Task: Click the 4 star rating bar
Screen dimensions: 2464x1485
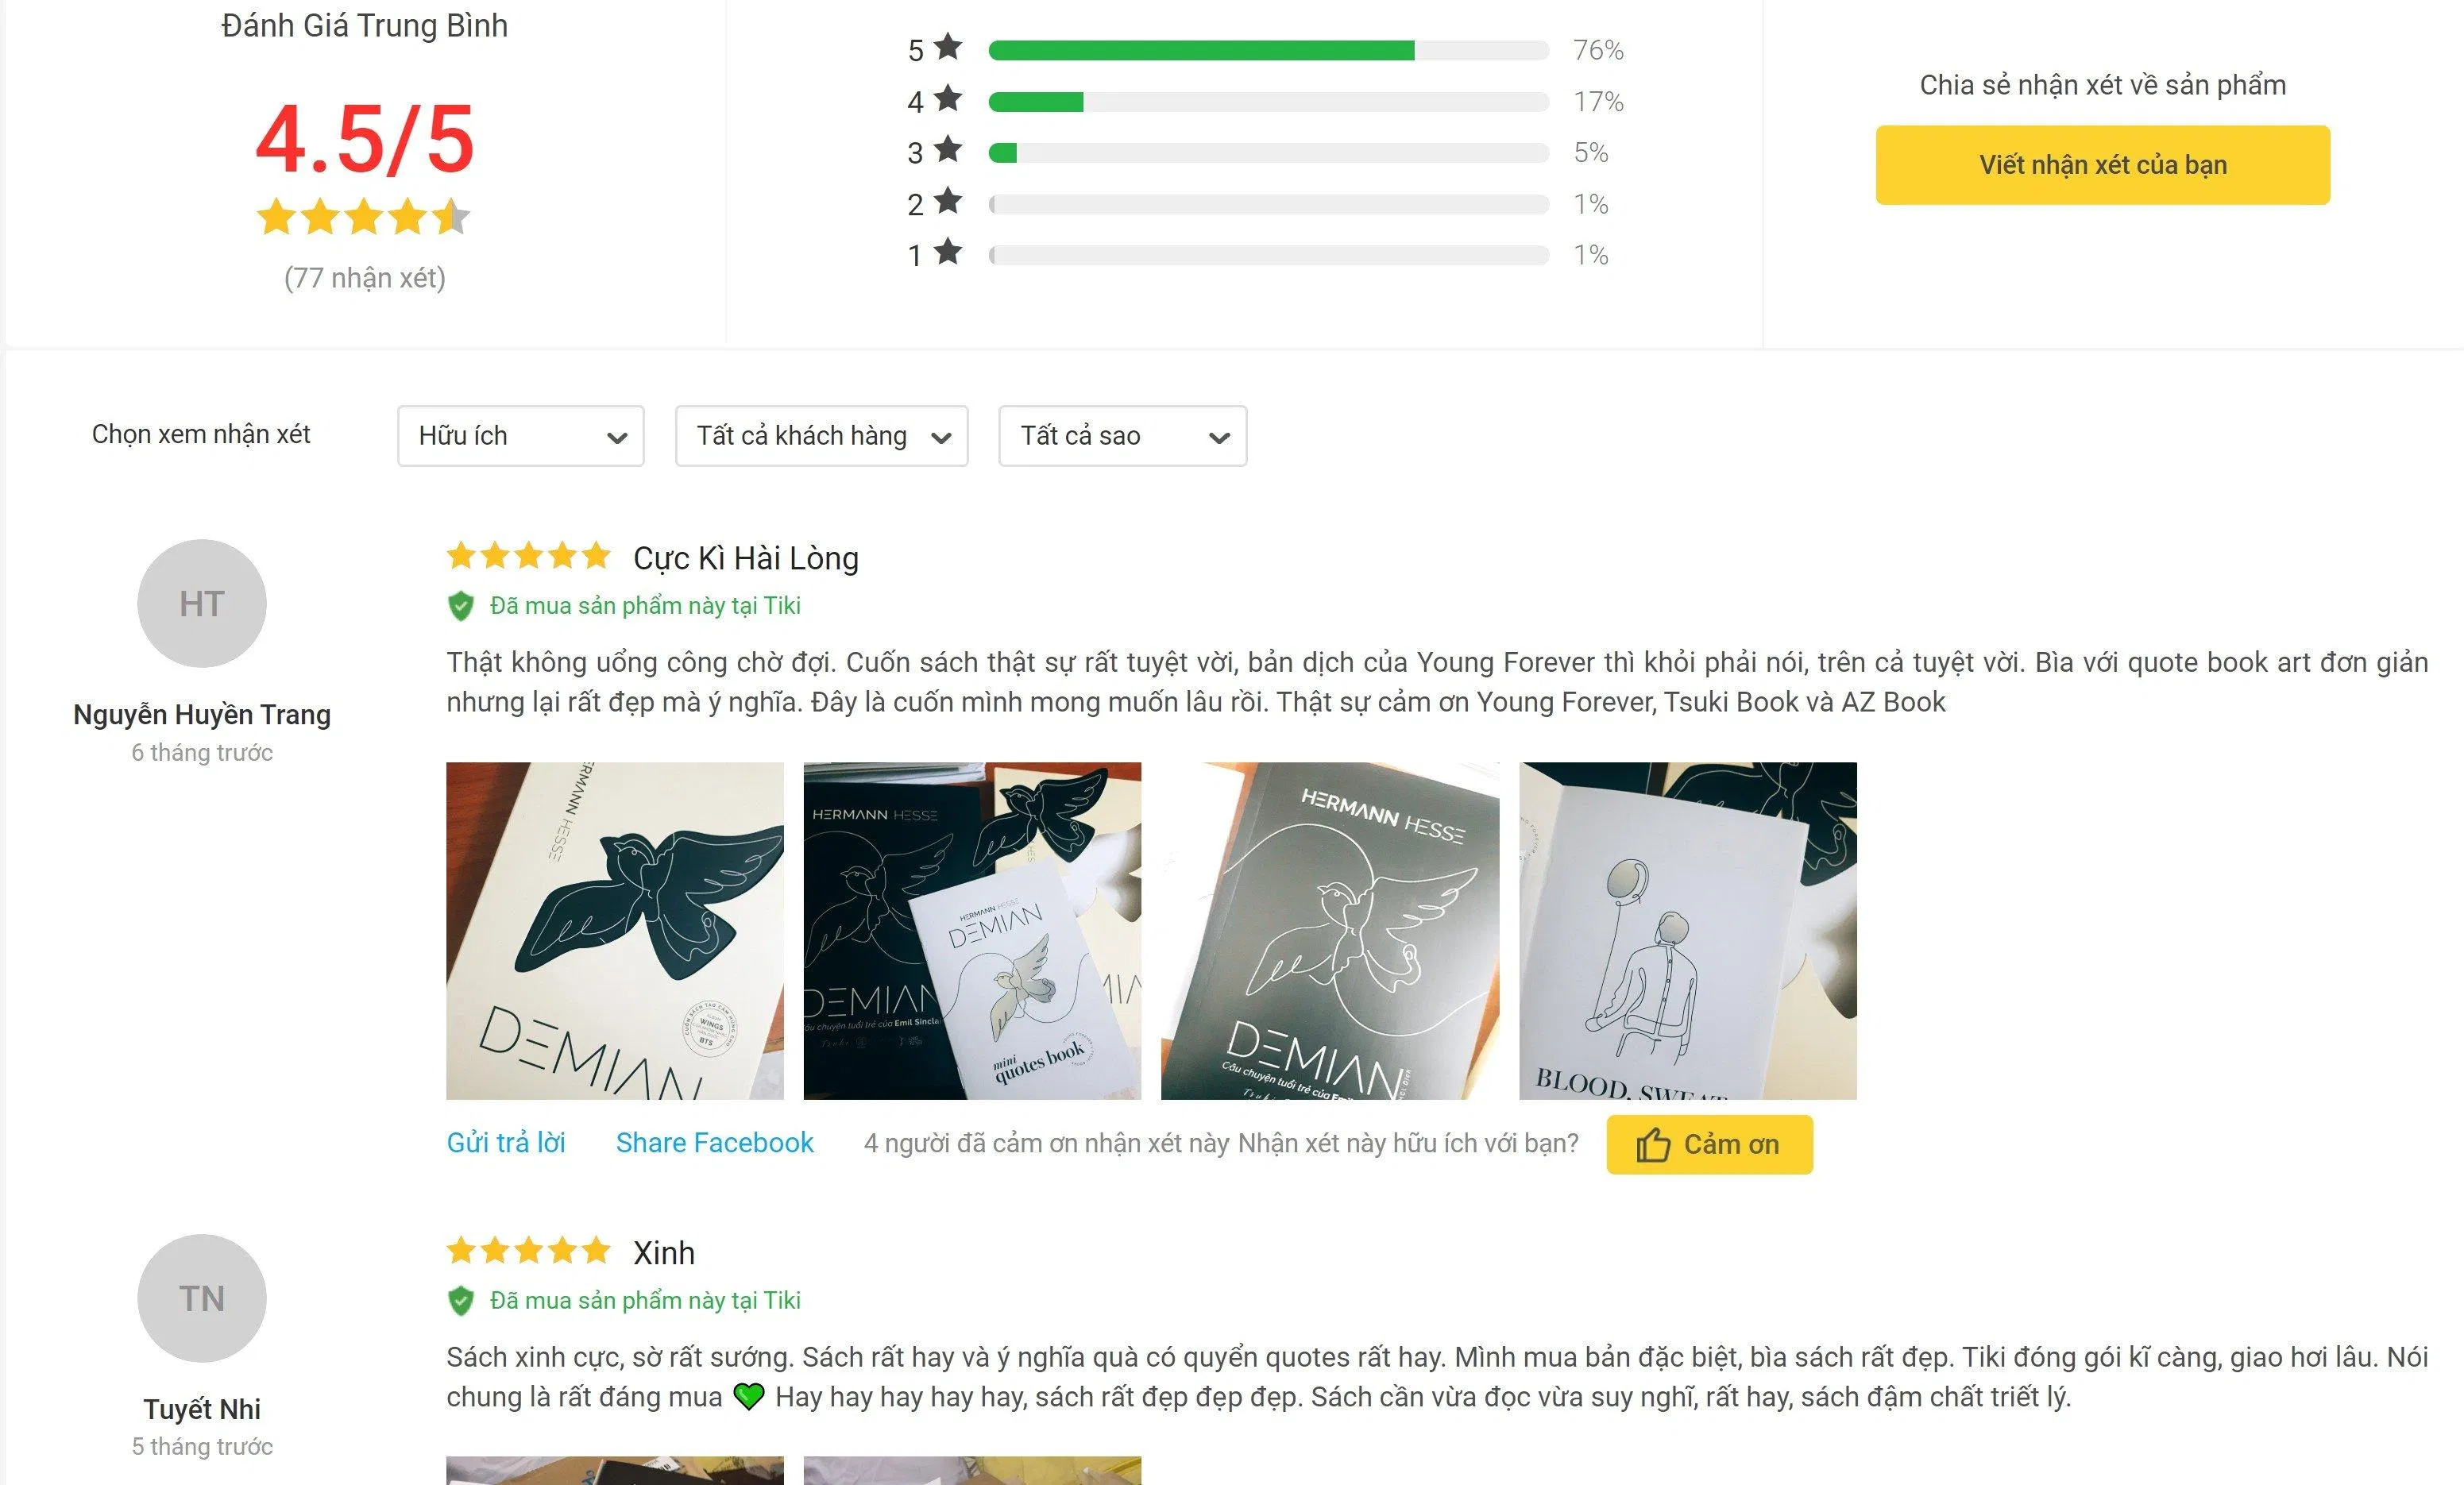Action: 1268,102
